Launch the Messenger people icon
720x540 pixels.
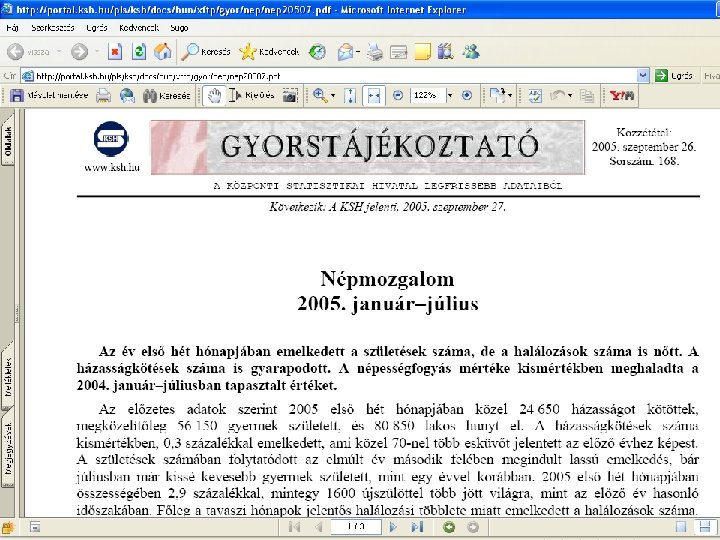pos(471,51)
